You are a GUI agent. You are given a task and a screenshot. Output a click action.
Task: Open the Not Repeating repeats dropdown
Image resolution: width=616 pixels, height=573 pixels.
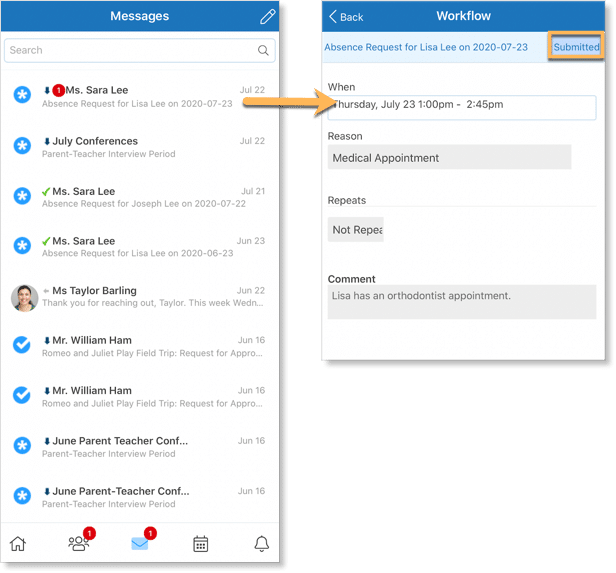point(356,229)
